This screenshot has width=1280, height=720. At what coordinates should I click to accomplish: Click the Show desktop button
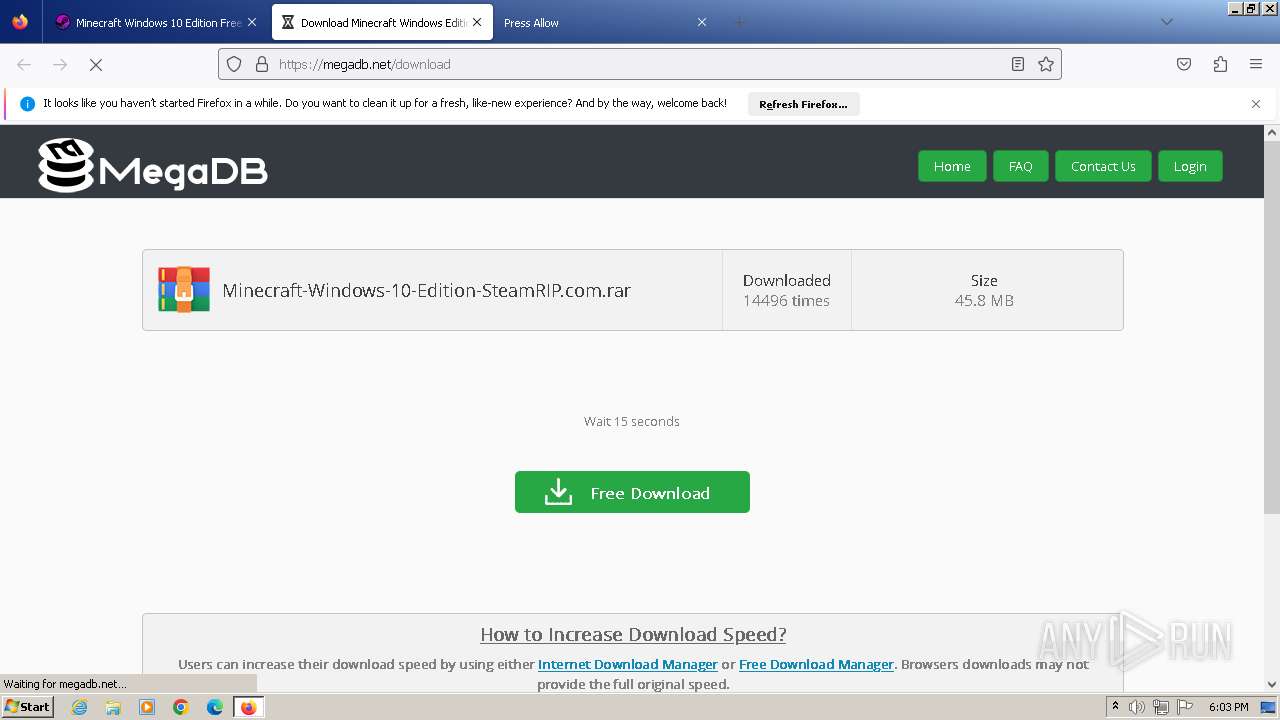click(1269, 707)
